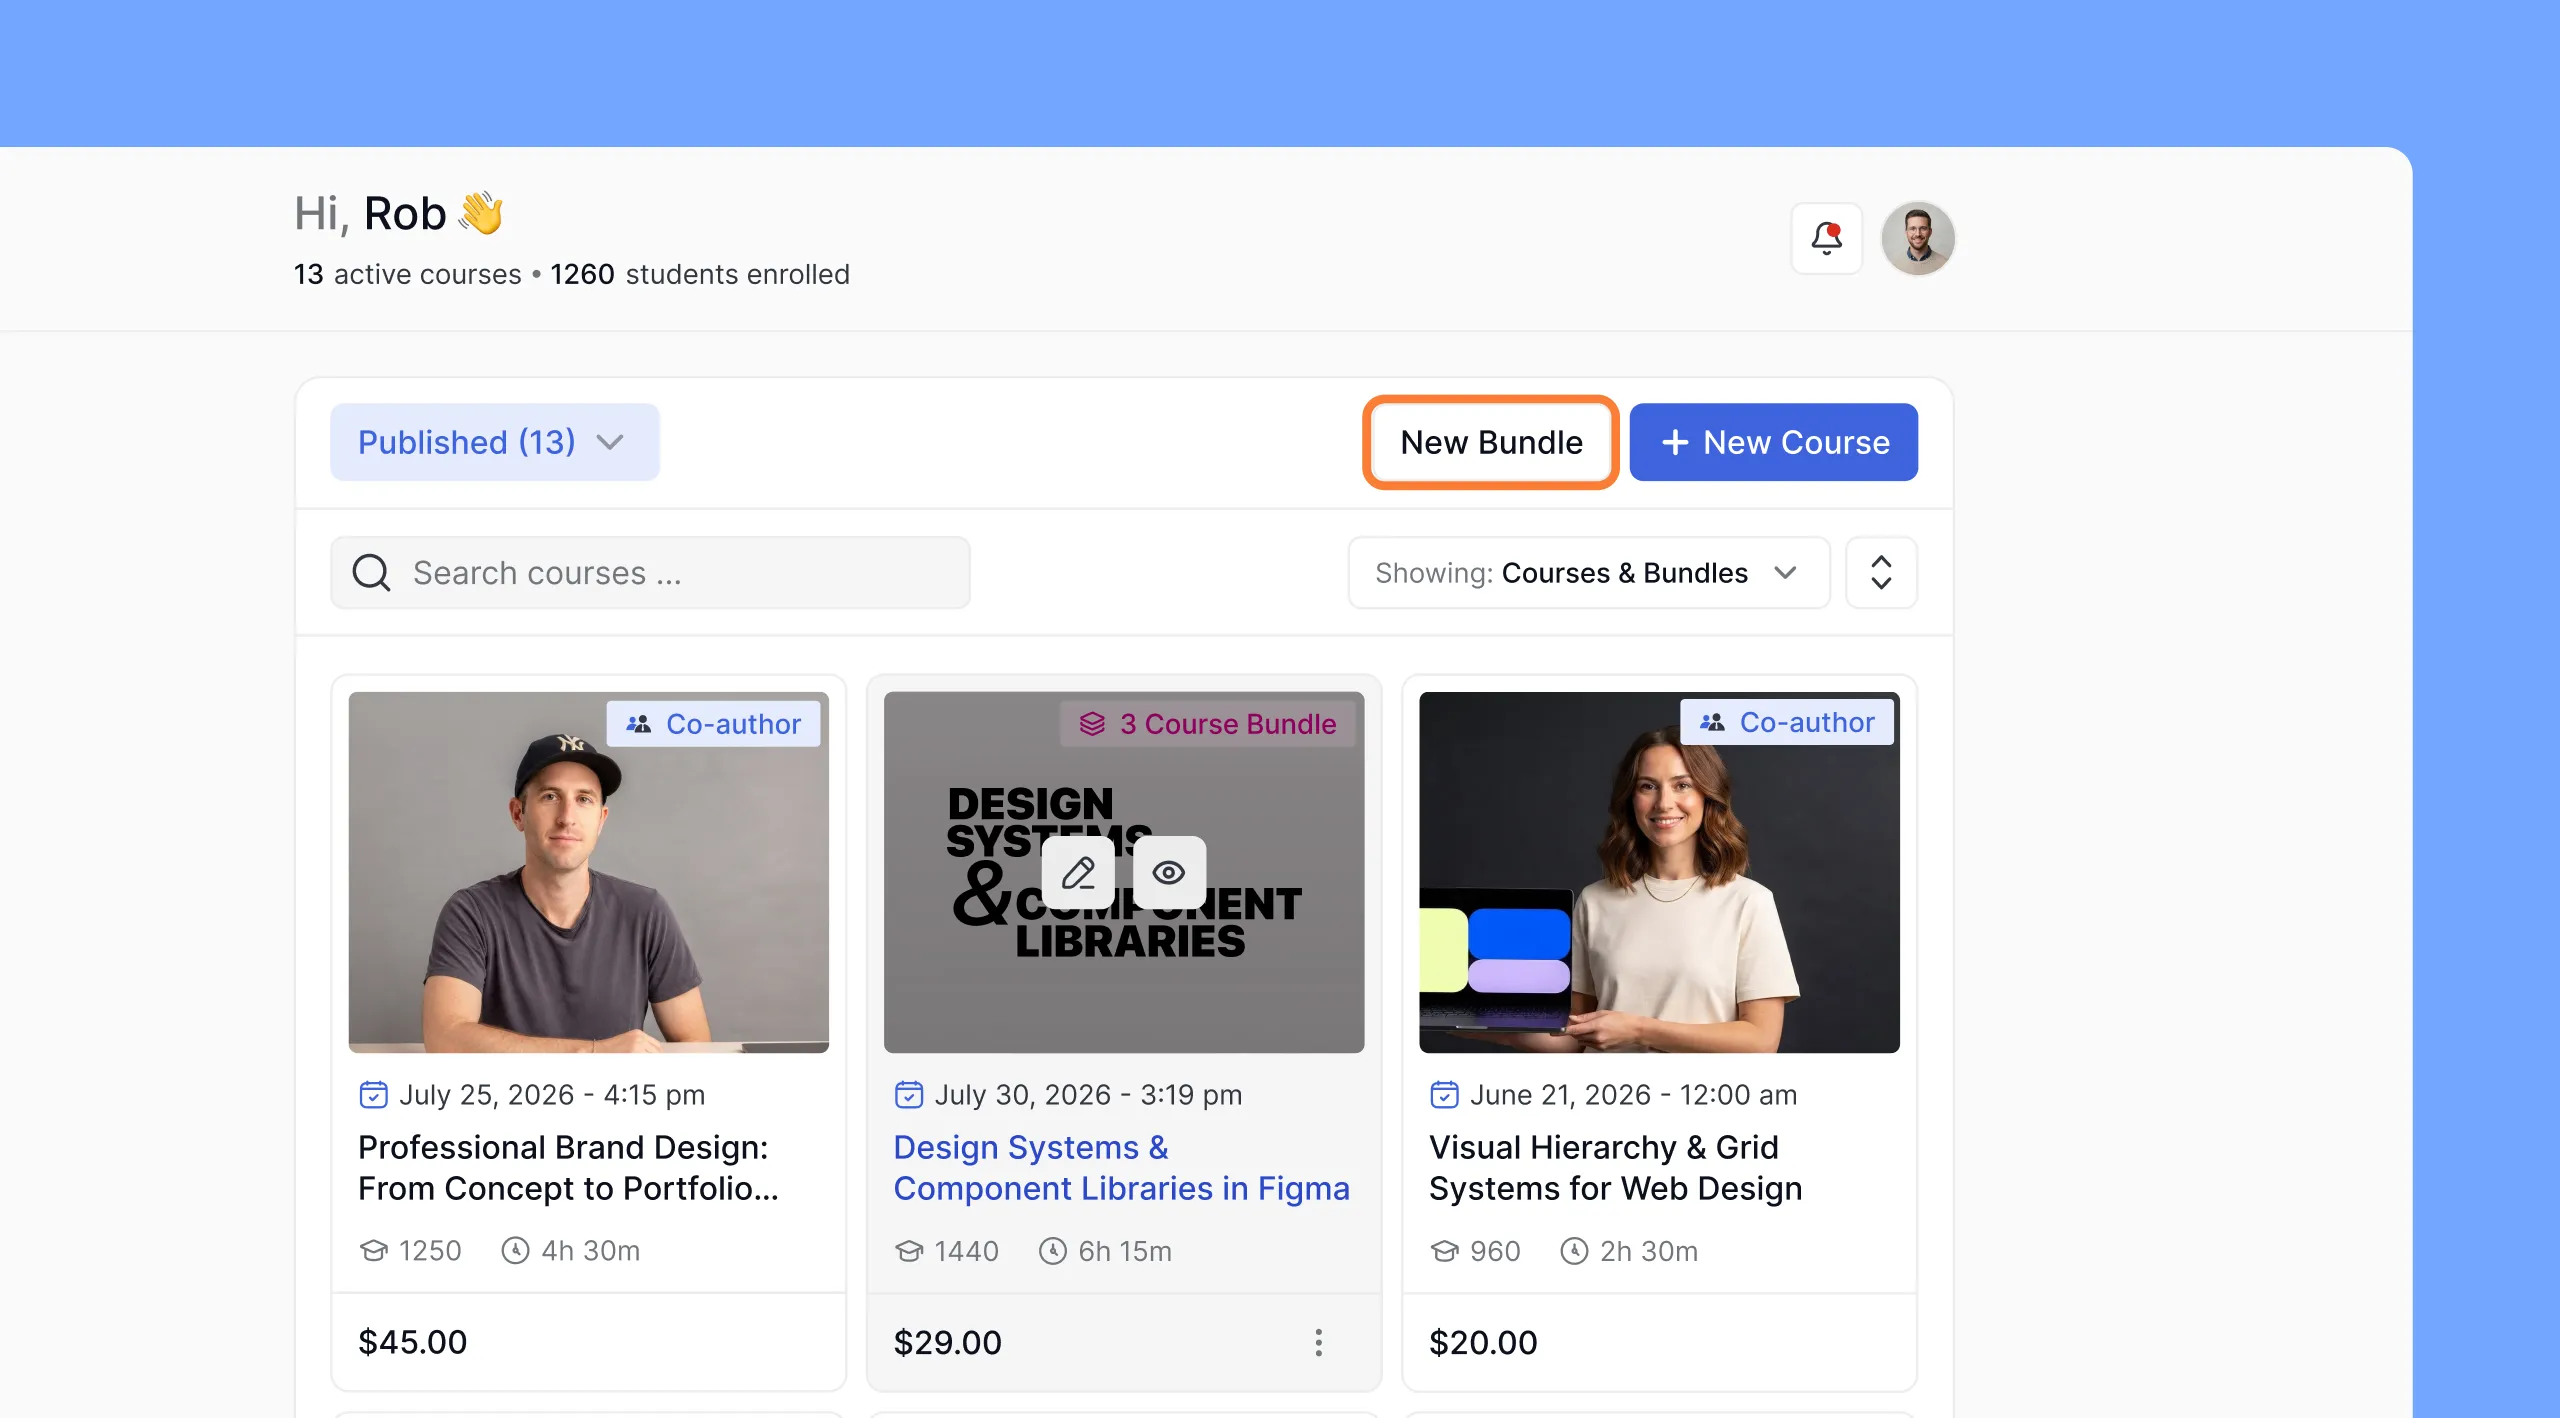Click the calendar icon beside June 21, 2026
2560x1418 pixels.
pyautogui.click(x=1444, y=1094)
